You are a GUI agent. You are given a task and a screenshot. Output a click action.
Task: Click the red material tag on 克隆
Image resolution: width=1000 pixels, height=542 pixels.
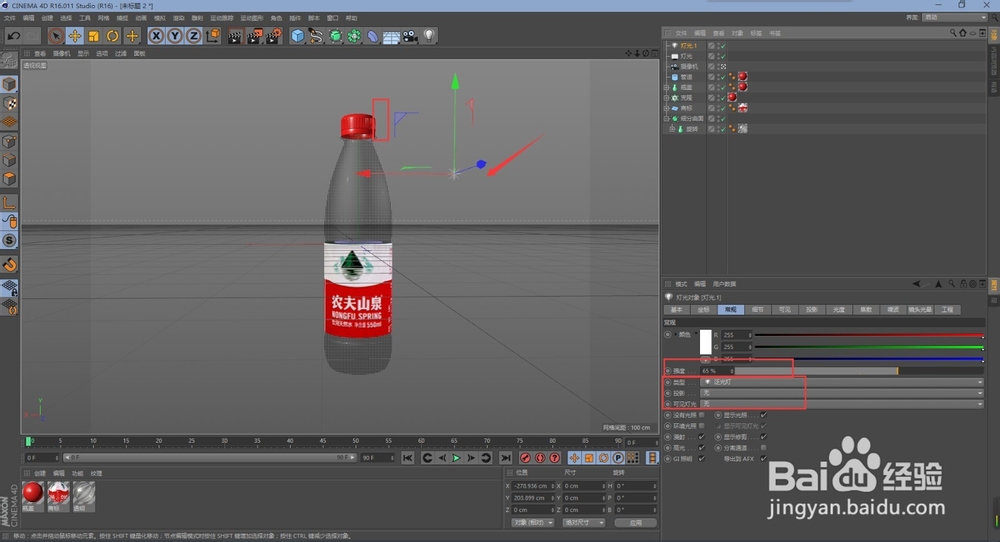732,98
